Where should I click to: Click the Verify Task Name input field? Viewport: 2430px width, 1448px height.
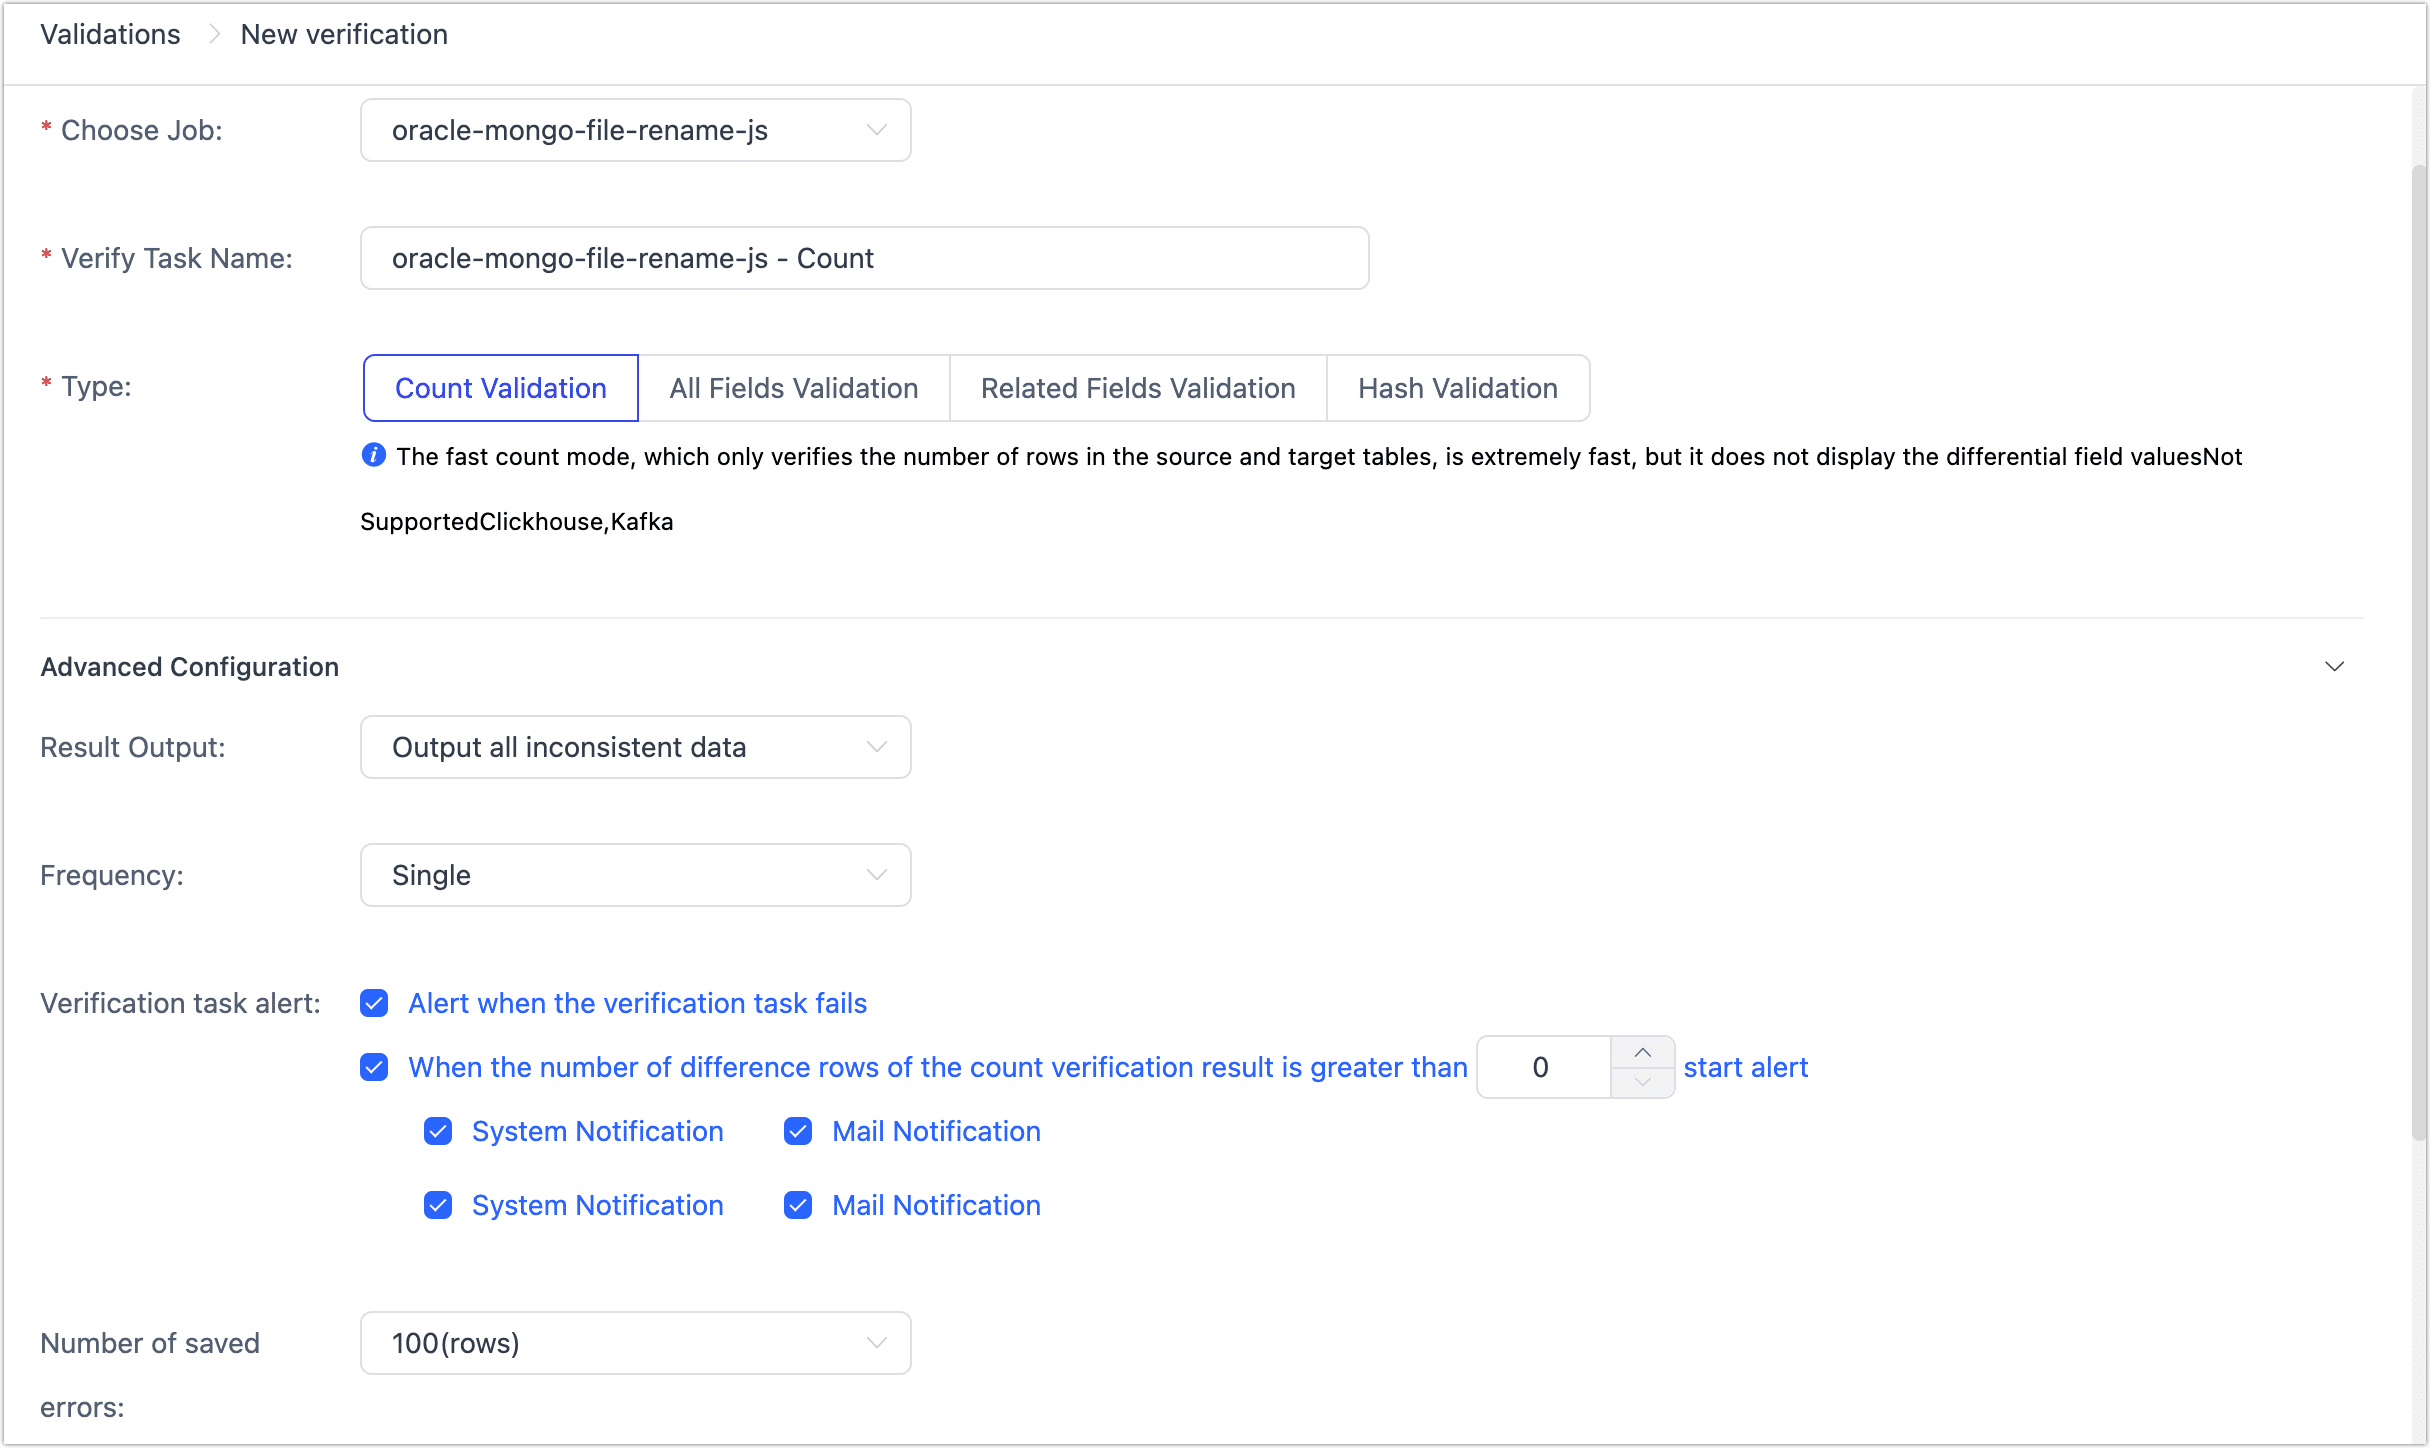coord(864,258)
